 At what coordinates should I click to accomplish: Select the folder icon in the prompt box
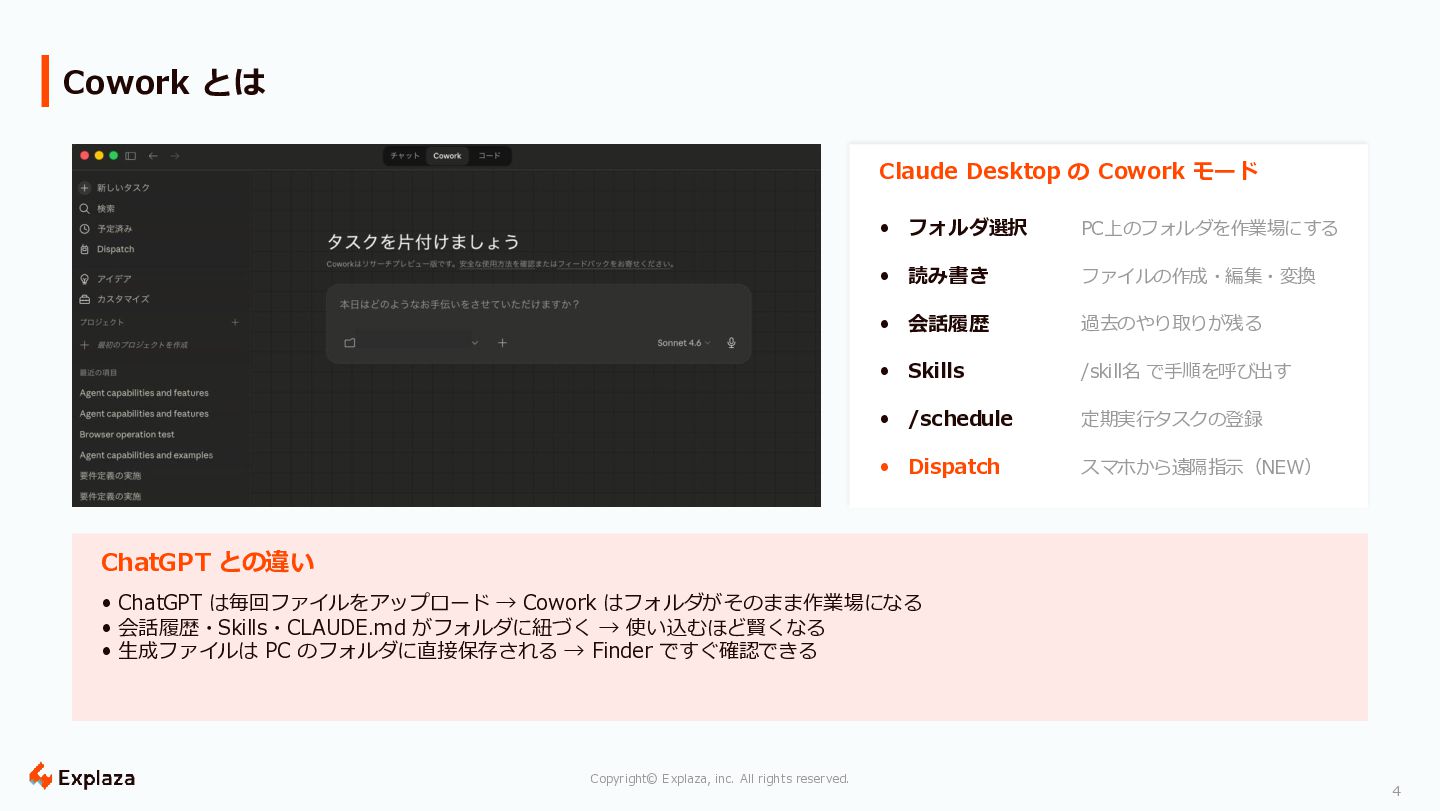pyautogui.click(x=349, y=343)
